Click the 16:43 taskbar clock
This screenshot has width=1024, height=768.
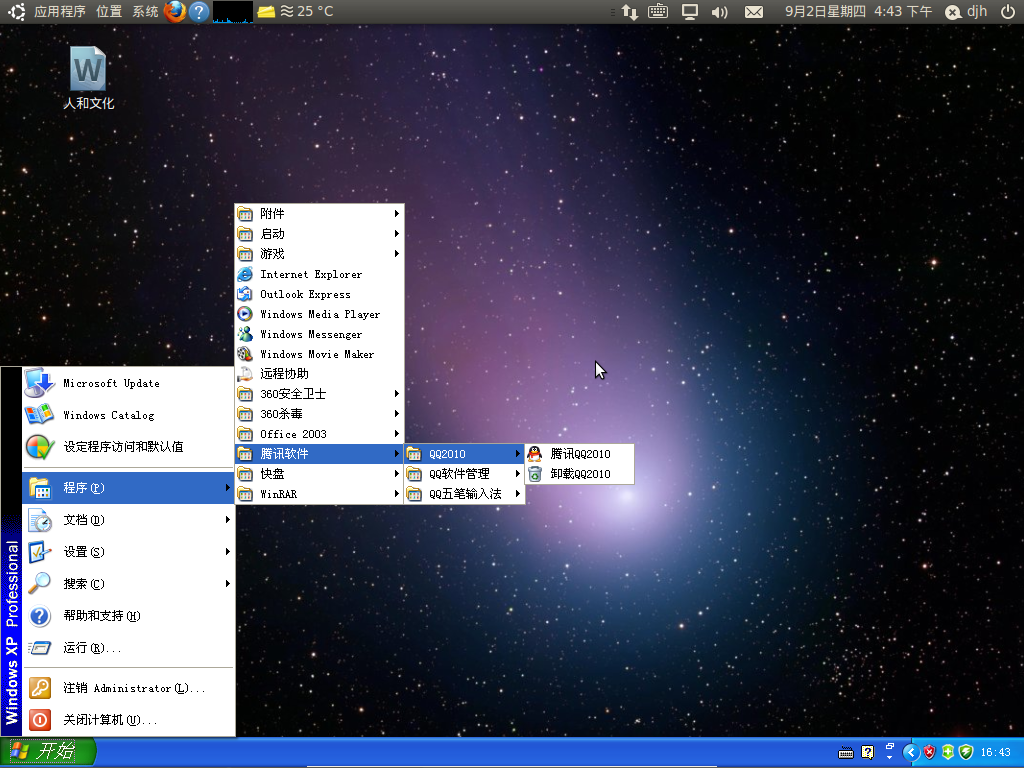(995, 752)
